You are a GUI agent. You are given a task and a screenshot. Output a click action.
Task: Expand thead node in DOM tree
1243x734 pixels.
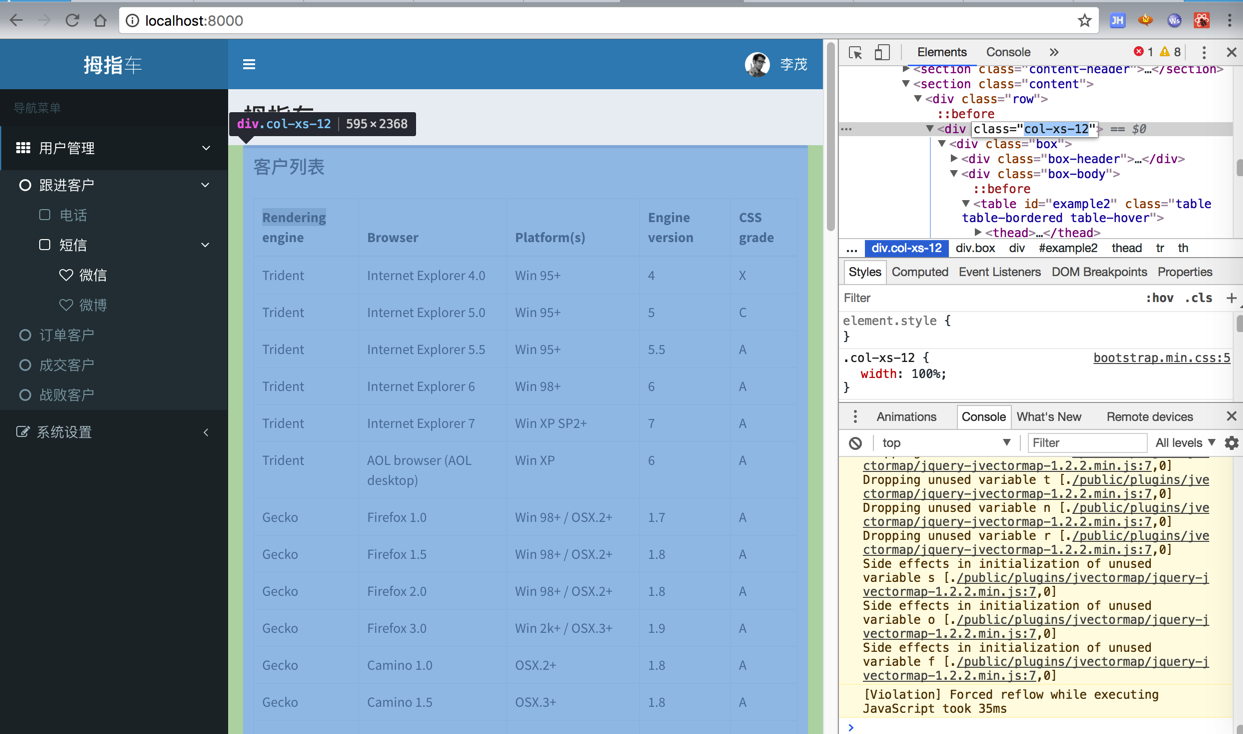click(978, 233)
